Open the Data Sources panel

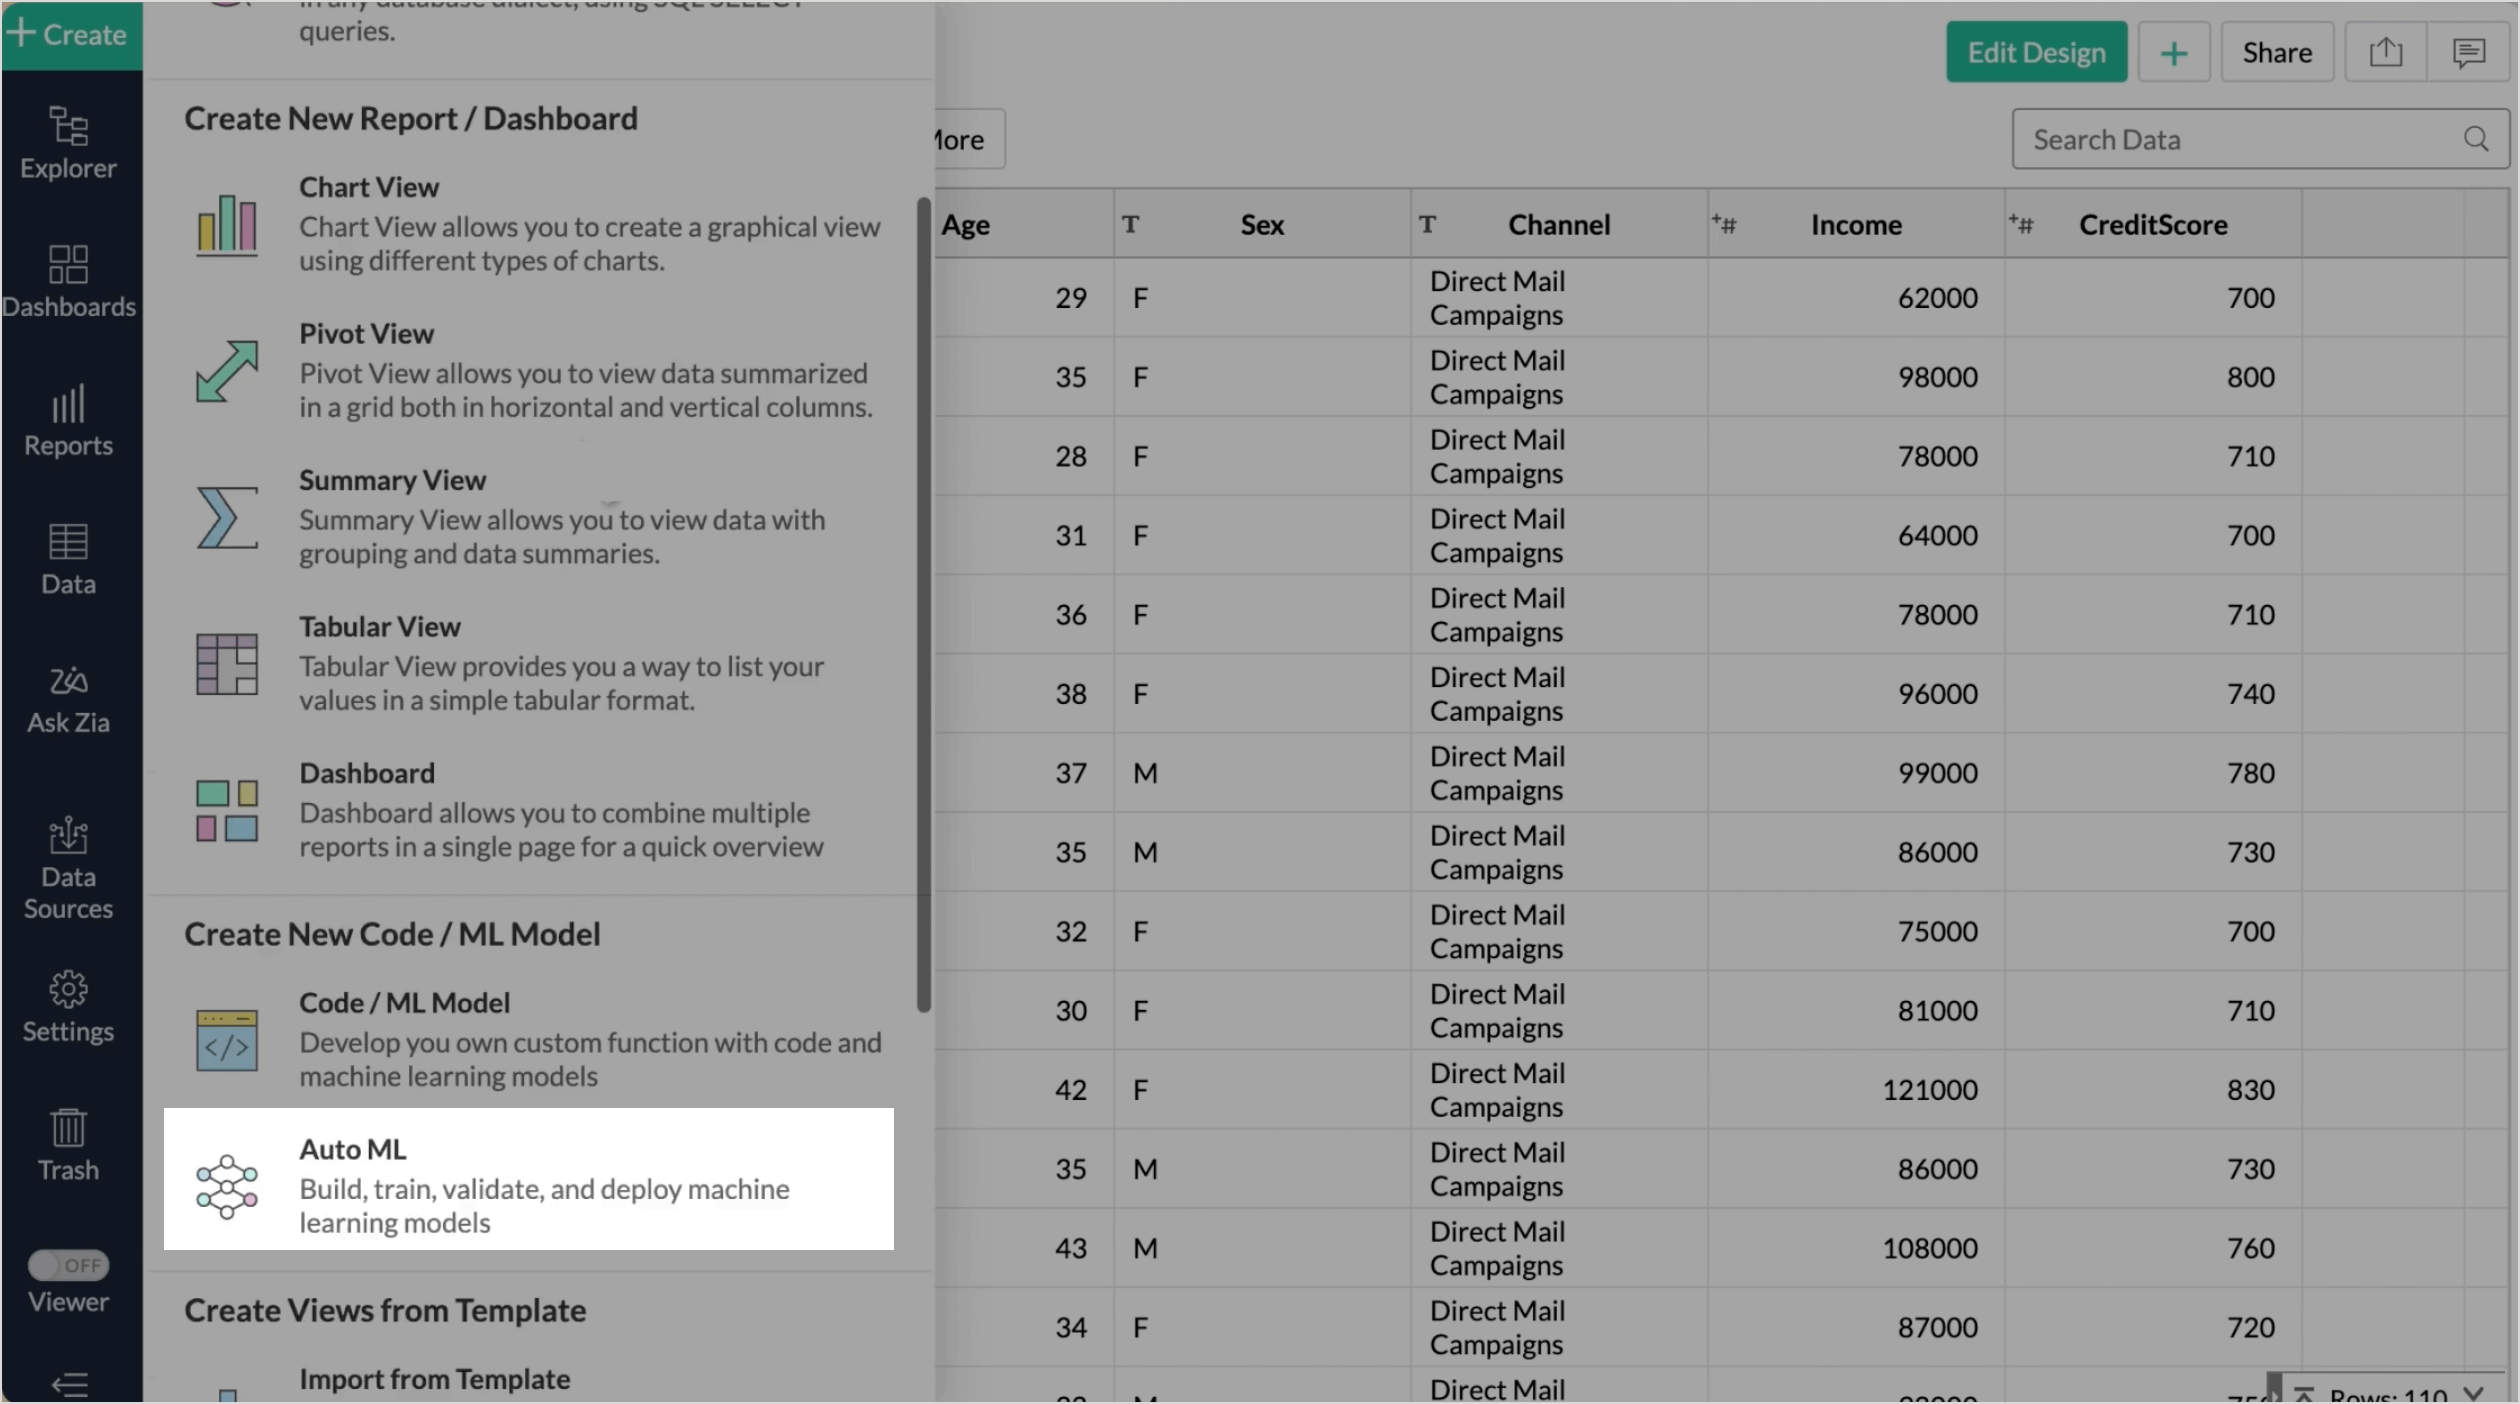tap(67, 868)
